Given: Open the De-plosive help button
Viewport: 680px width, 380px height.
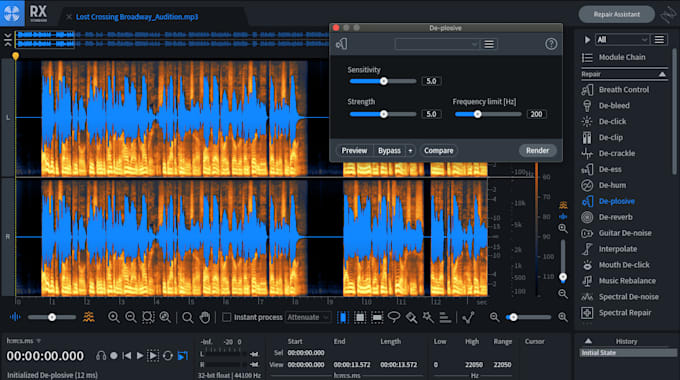Looking at the screenshot, I should (551, 44).
